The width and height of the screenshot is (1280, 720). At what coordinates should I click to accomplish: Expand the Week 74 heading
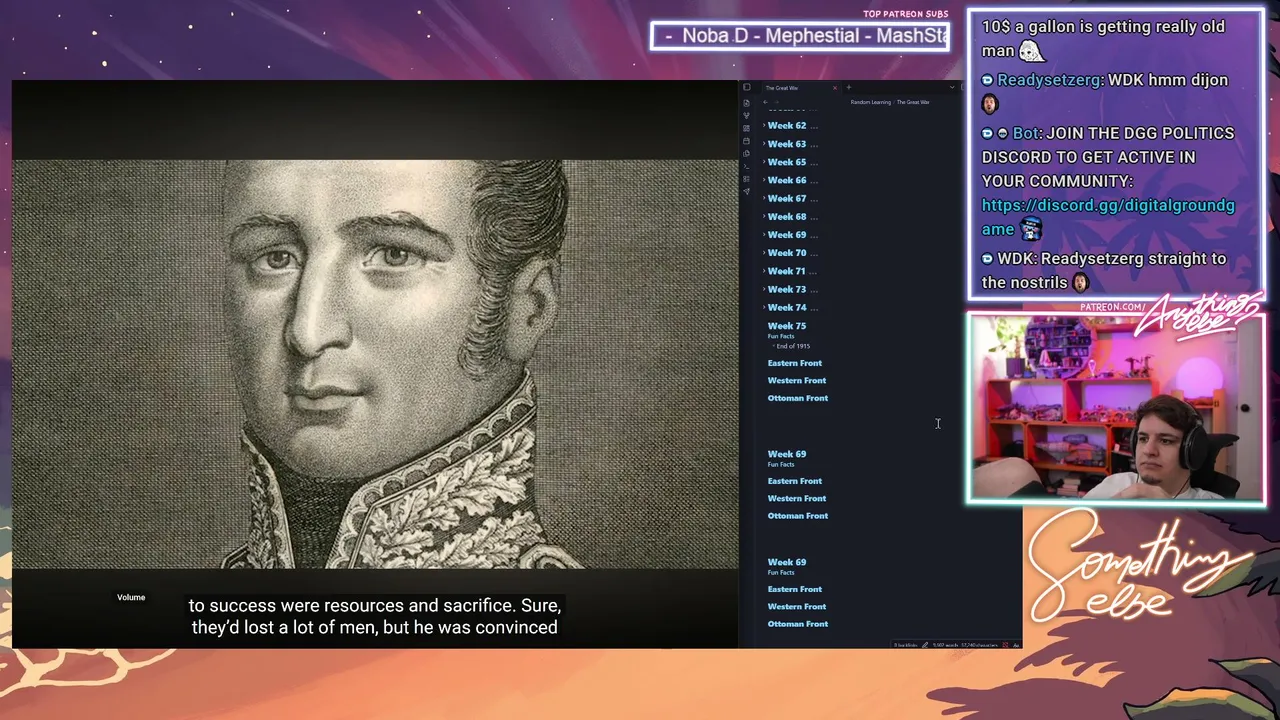pyautogui.click(x=764, y=307)
